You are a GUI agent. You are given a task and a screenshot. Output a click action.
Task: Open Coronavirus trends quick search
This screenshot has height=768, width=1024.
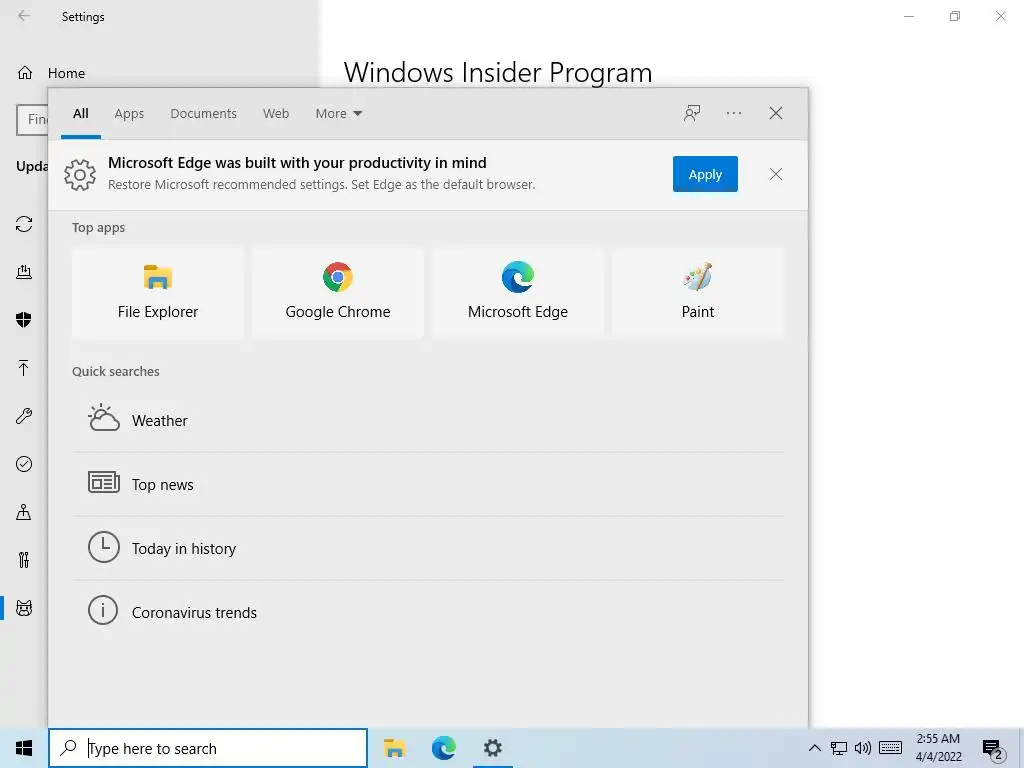pos(428,612)
